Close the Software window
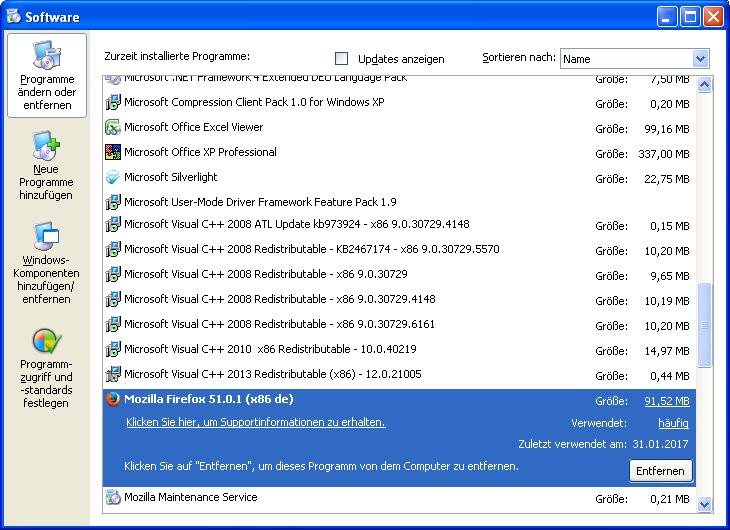Viewport: 730px width, 530px height. coord(713,17)
